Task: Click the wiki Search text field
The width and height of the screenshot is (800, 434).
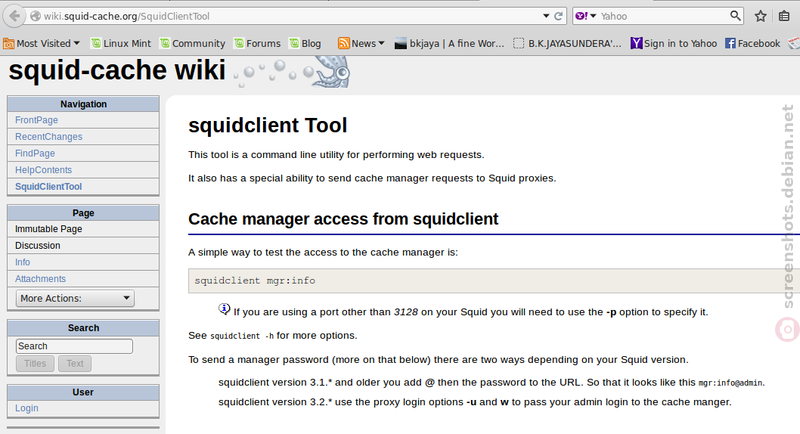Action: [x=74, y=346]
